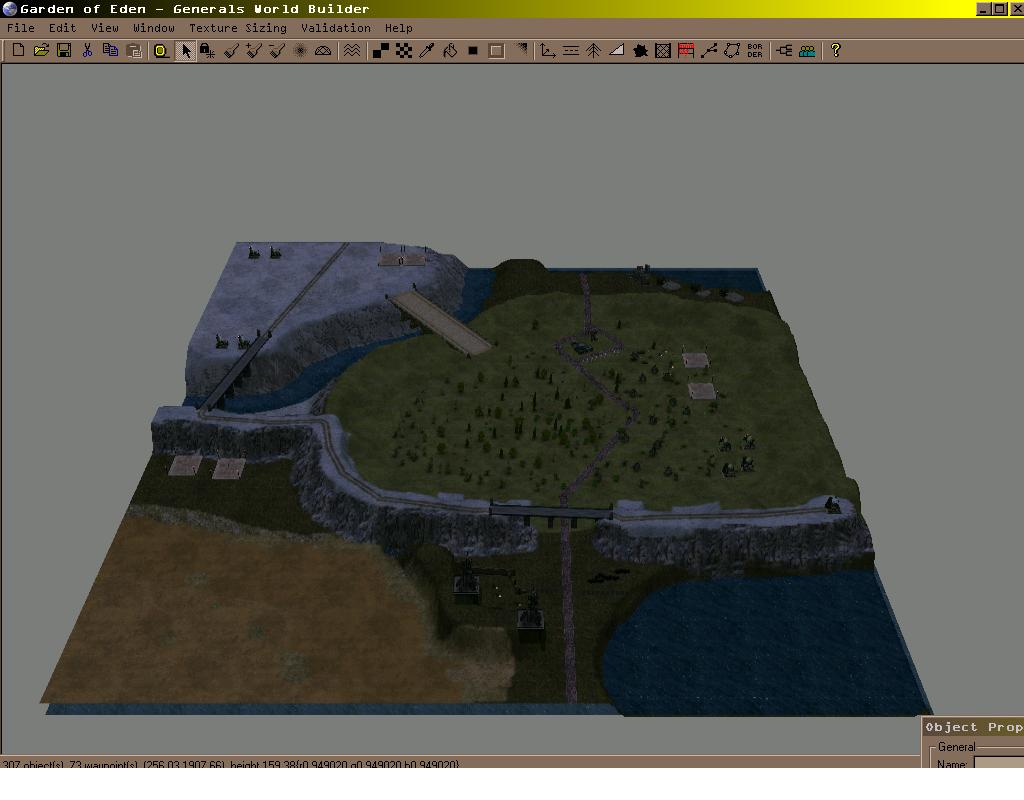Select the water waves tool

pos(352,50)
